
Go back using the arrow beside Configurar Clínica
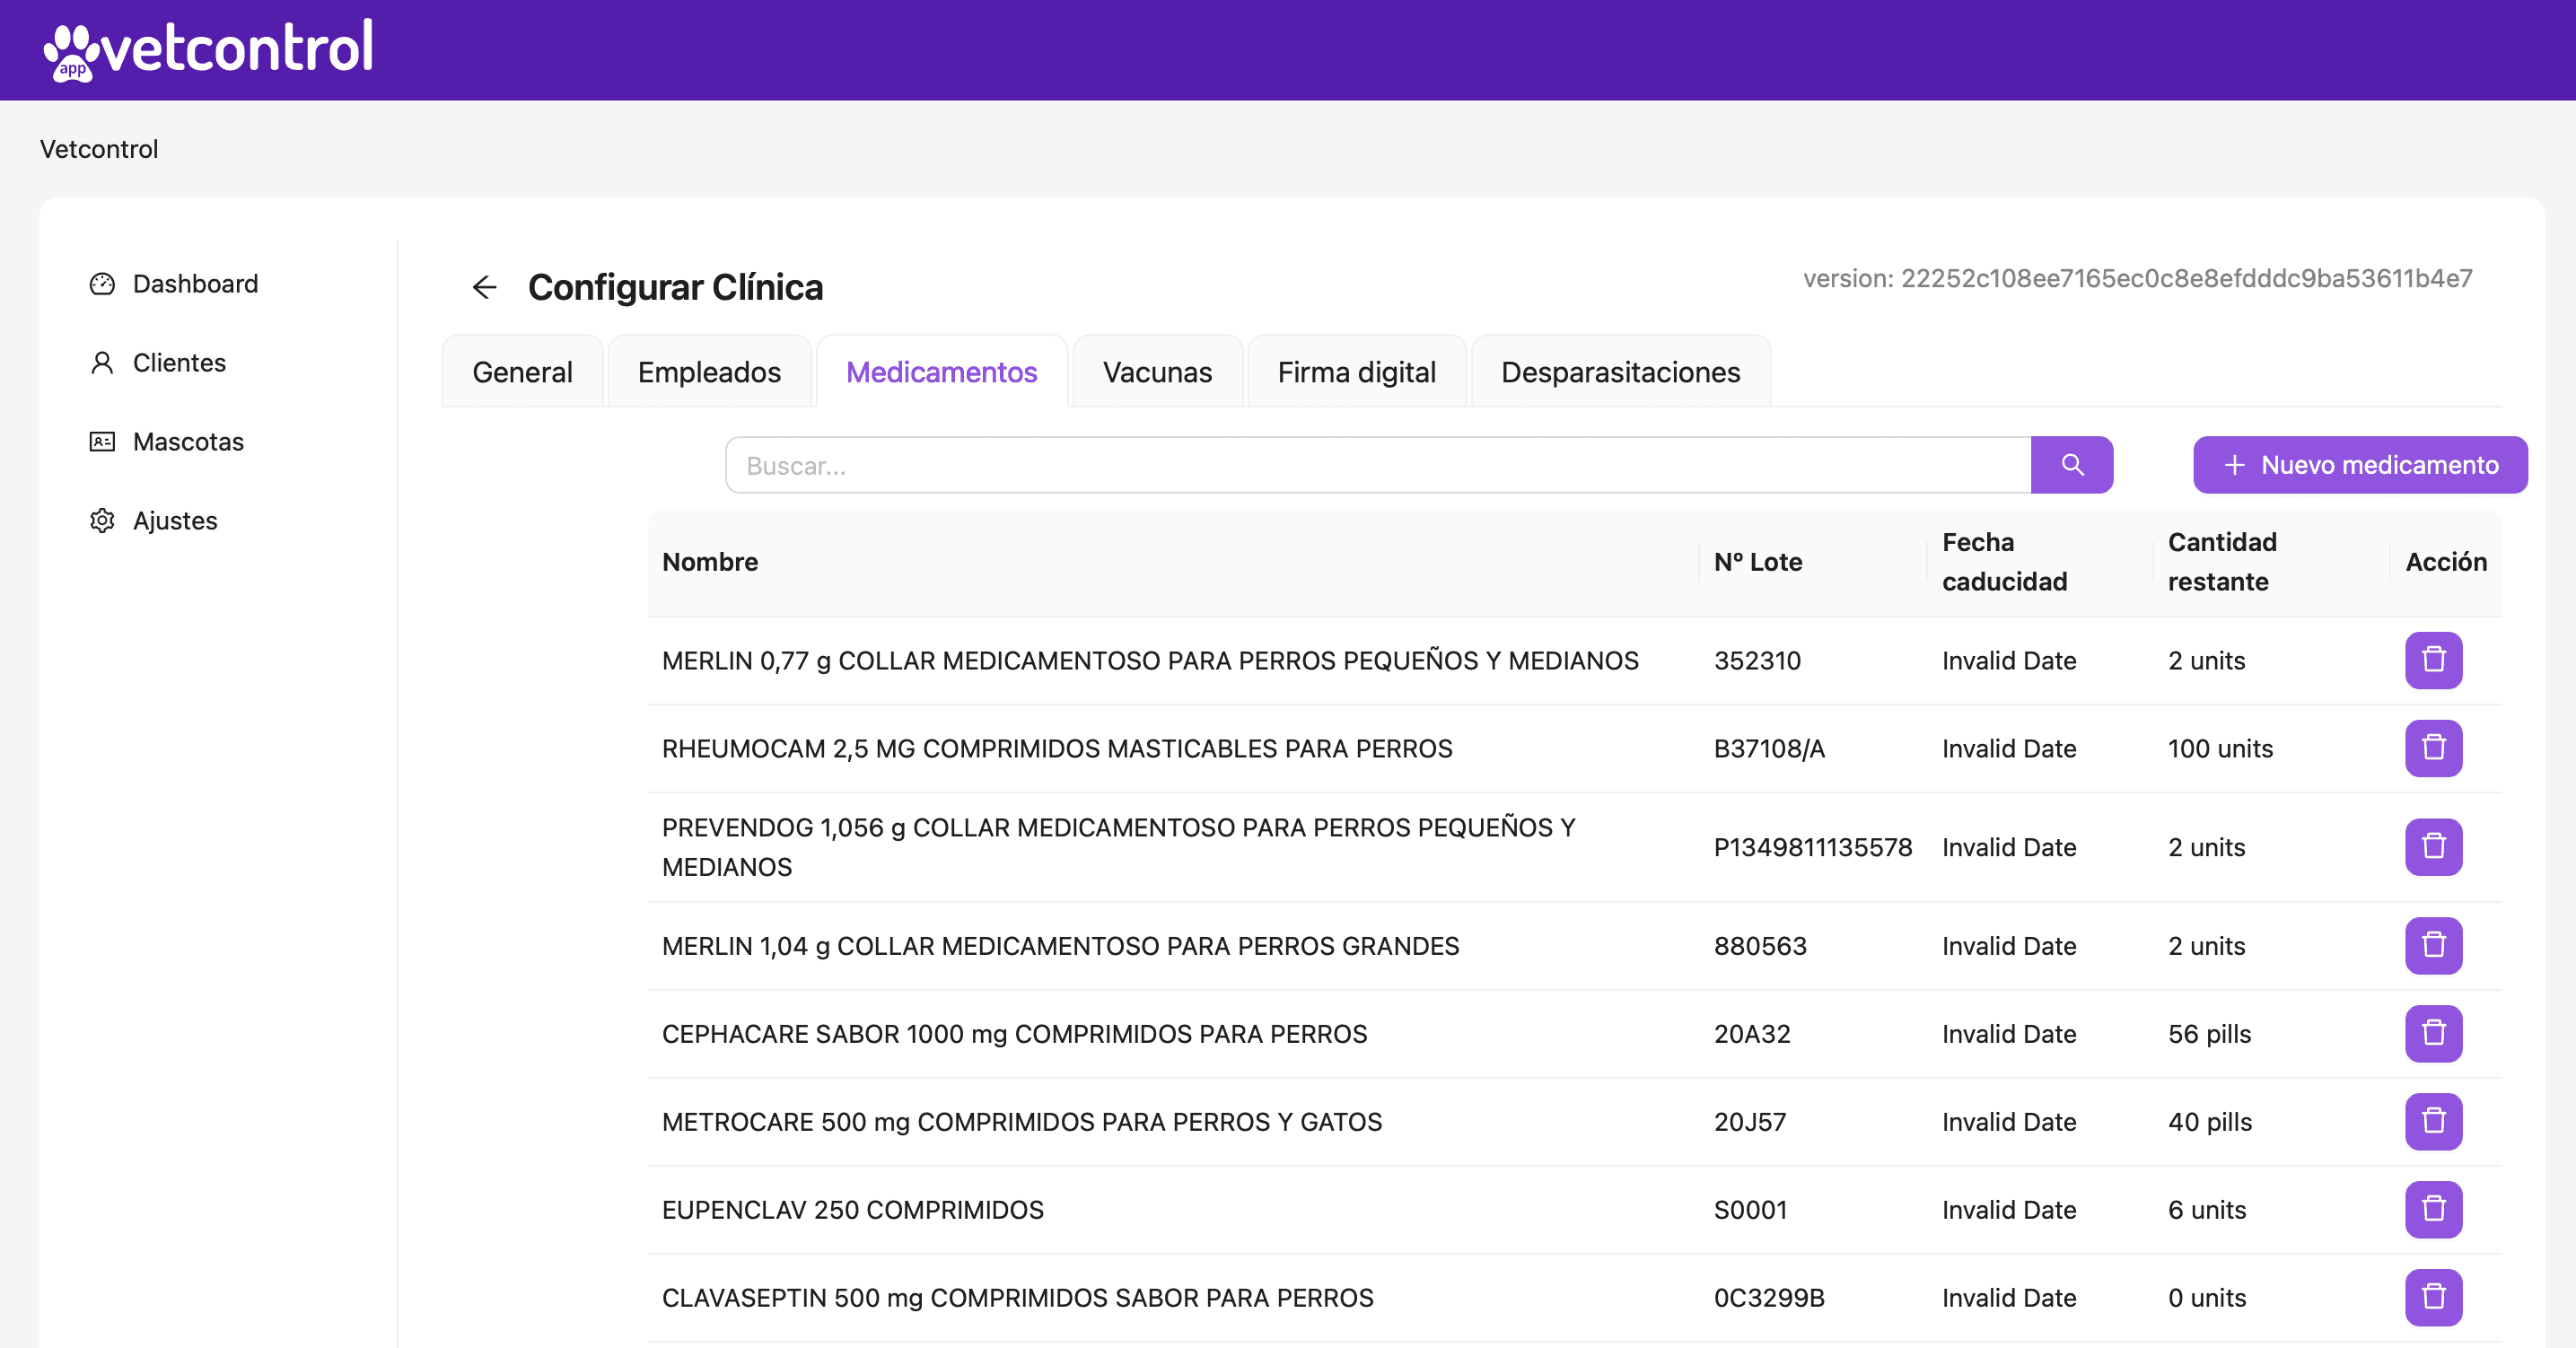pyautogui.click(x=485, y=288)
